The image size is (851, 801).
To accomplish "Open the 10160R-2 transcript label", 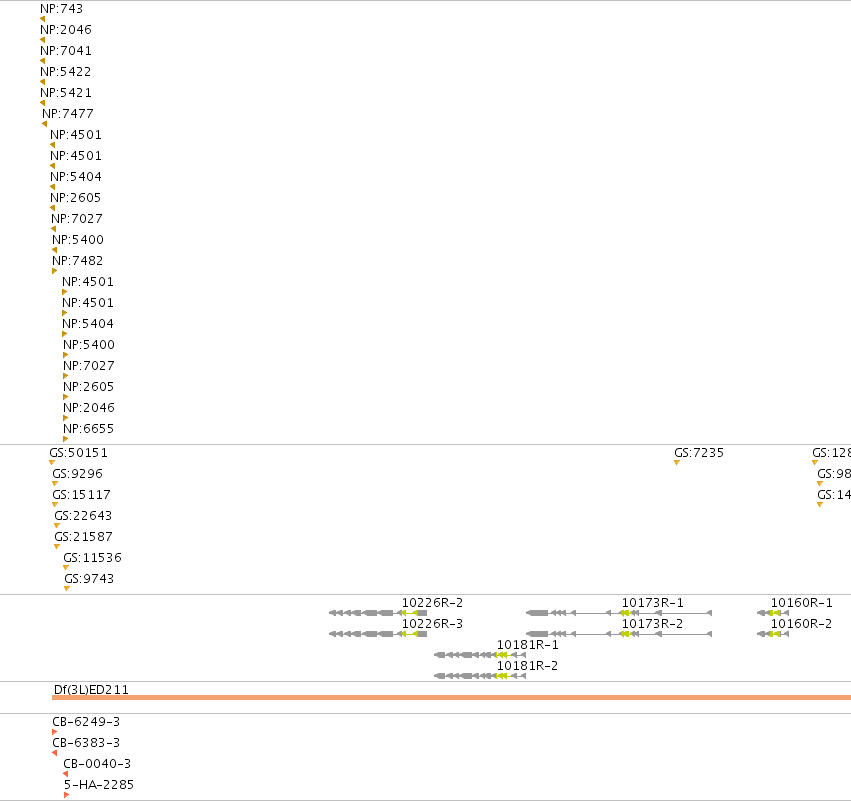I will click(x=801, y=624).
